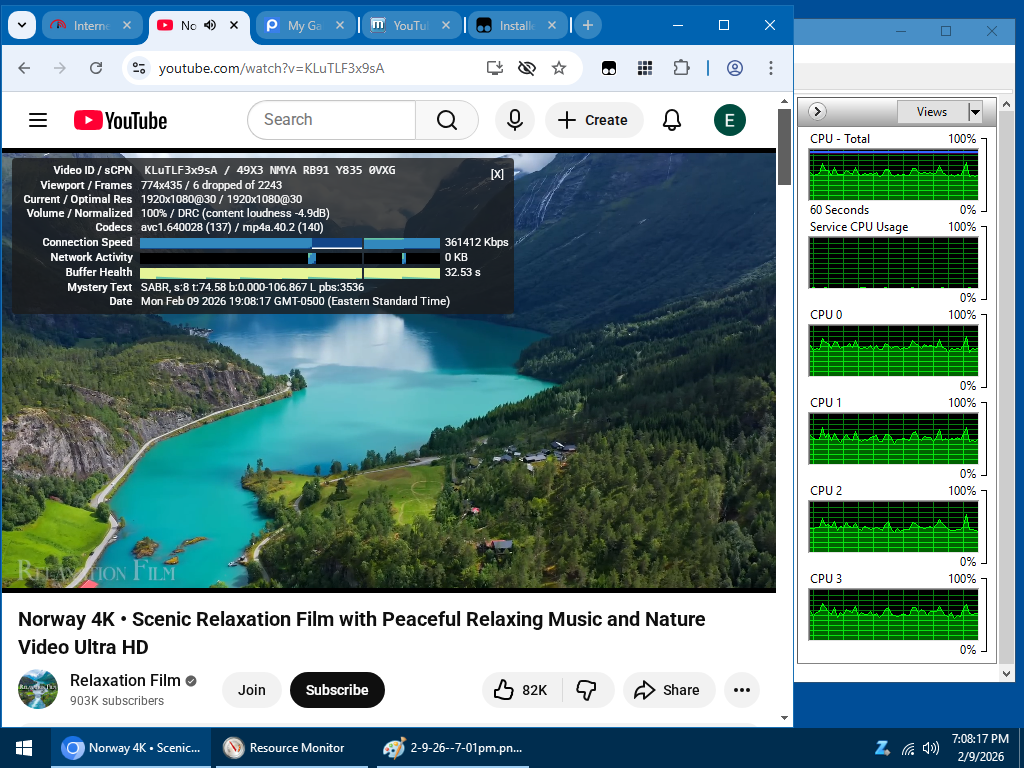Close the playing Norway video tab
1024x768 pixels.
234,25
